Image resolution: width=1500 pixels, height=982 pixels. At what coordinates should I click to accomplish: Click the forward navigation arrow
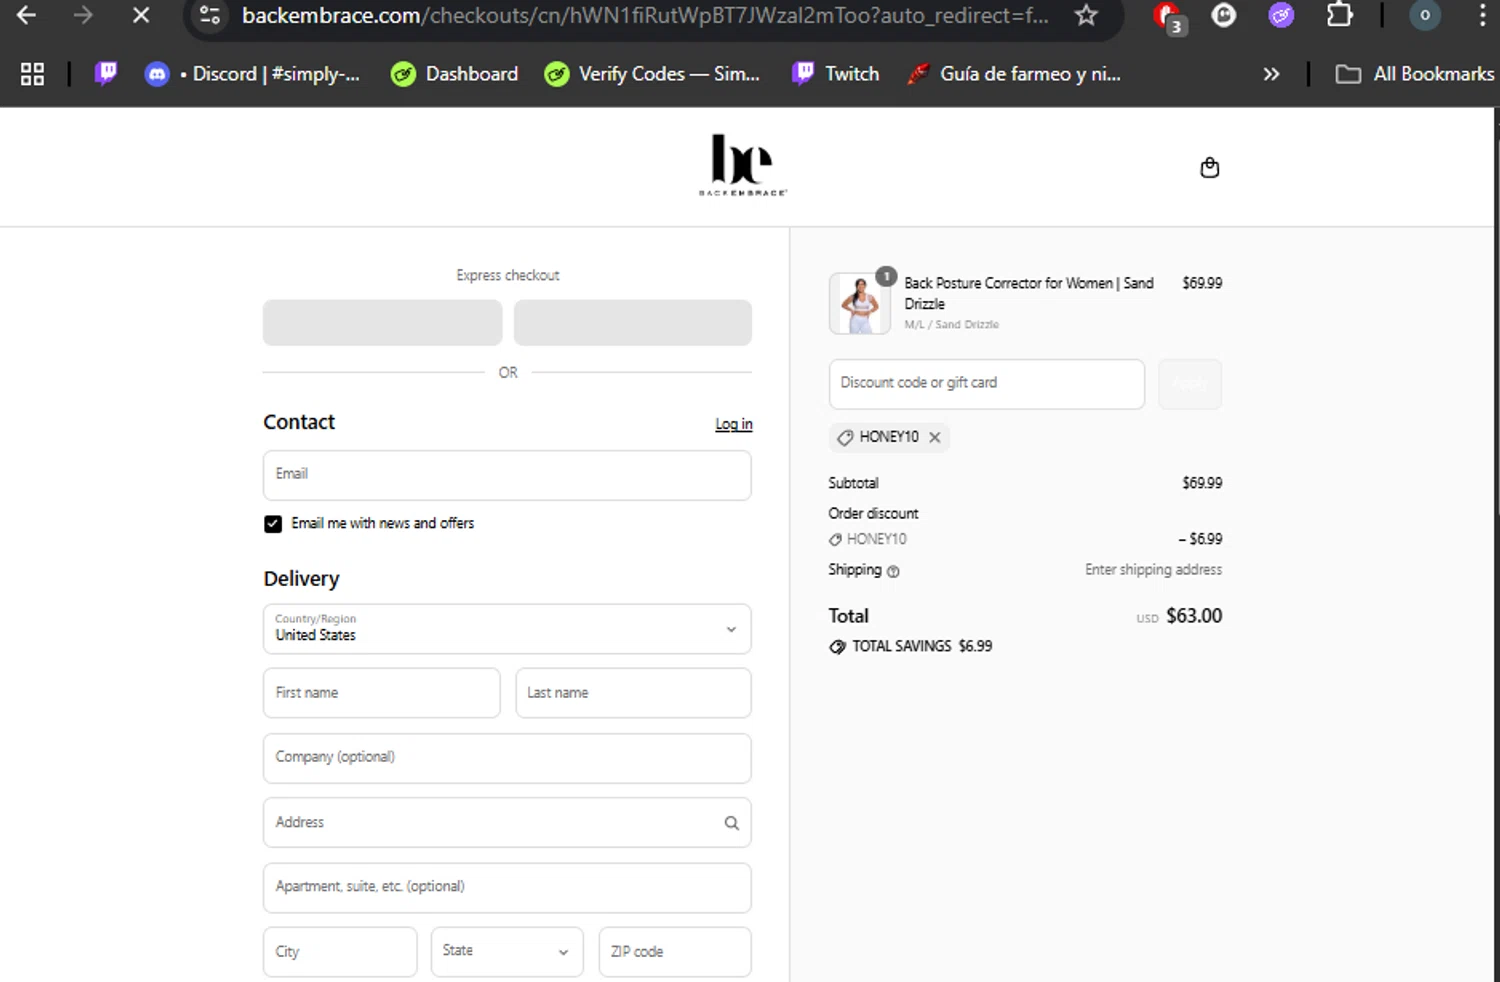pos(84,15)
